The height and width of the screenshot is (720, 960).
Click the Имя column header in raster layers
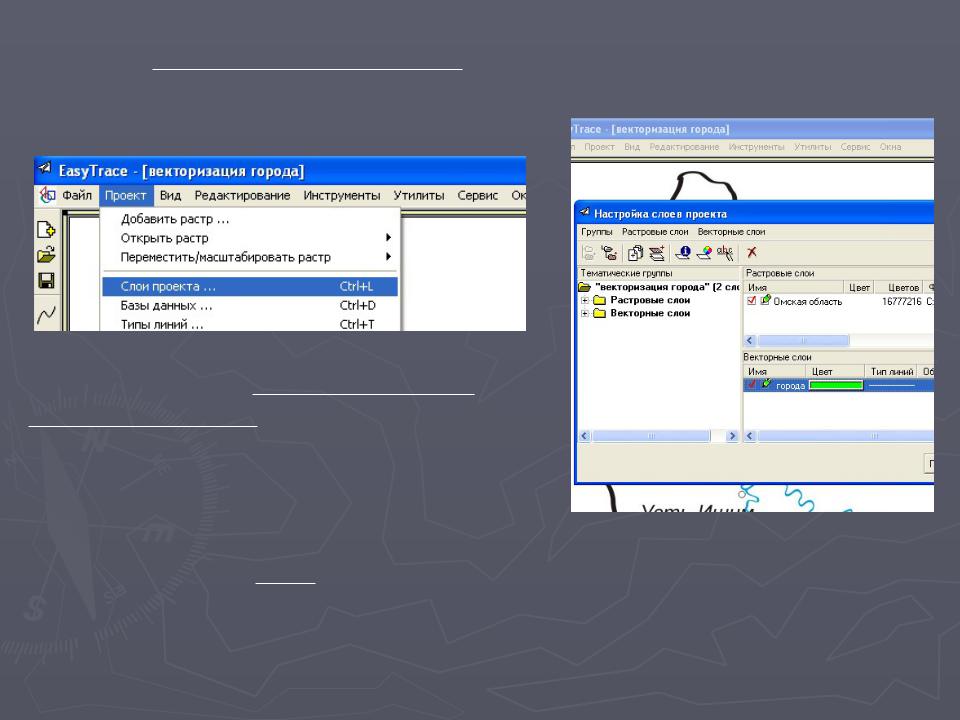pos(794,287)
